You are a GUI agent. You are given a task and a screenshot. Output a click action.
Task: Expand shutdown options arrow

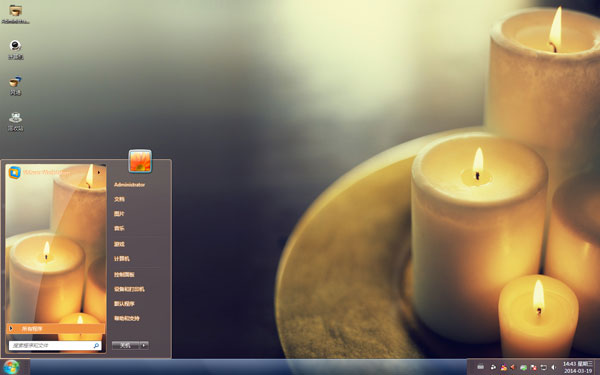click(x=144, y=346)
